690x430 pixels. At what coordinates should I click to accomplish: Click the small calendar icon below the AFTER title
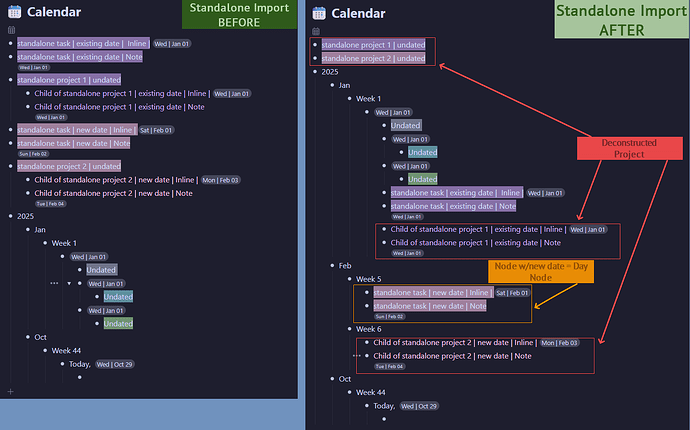click(x=316, y=30)
